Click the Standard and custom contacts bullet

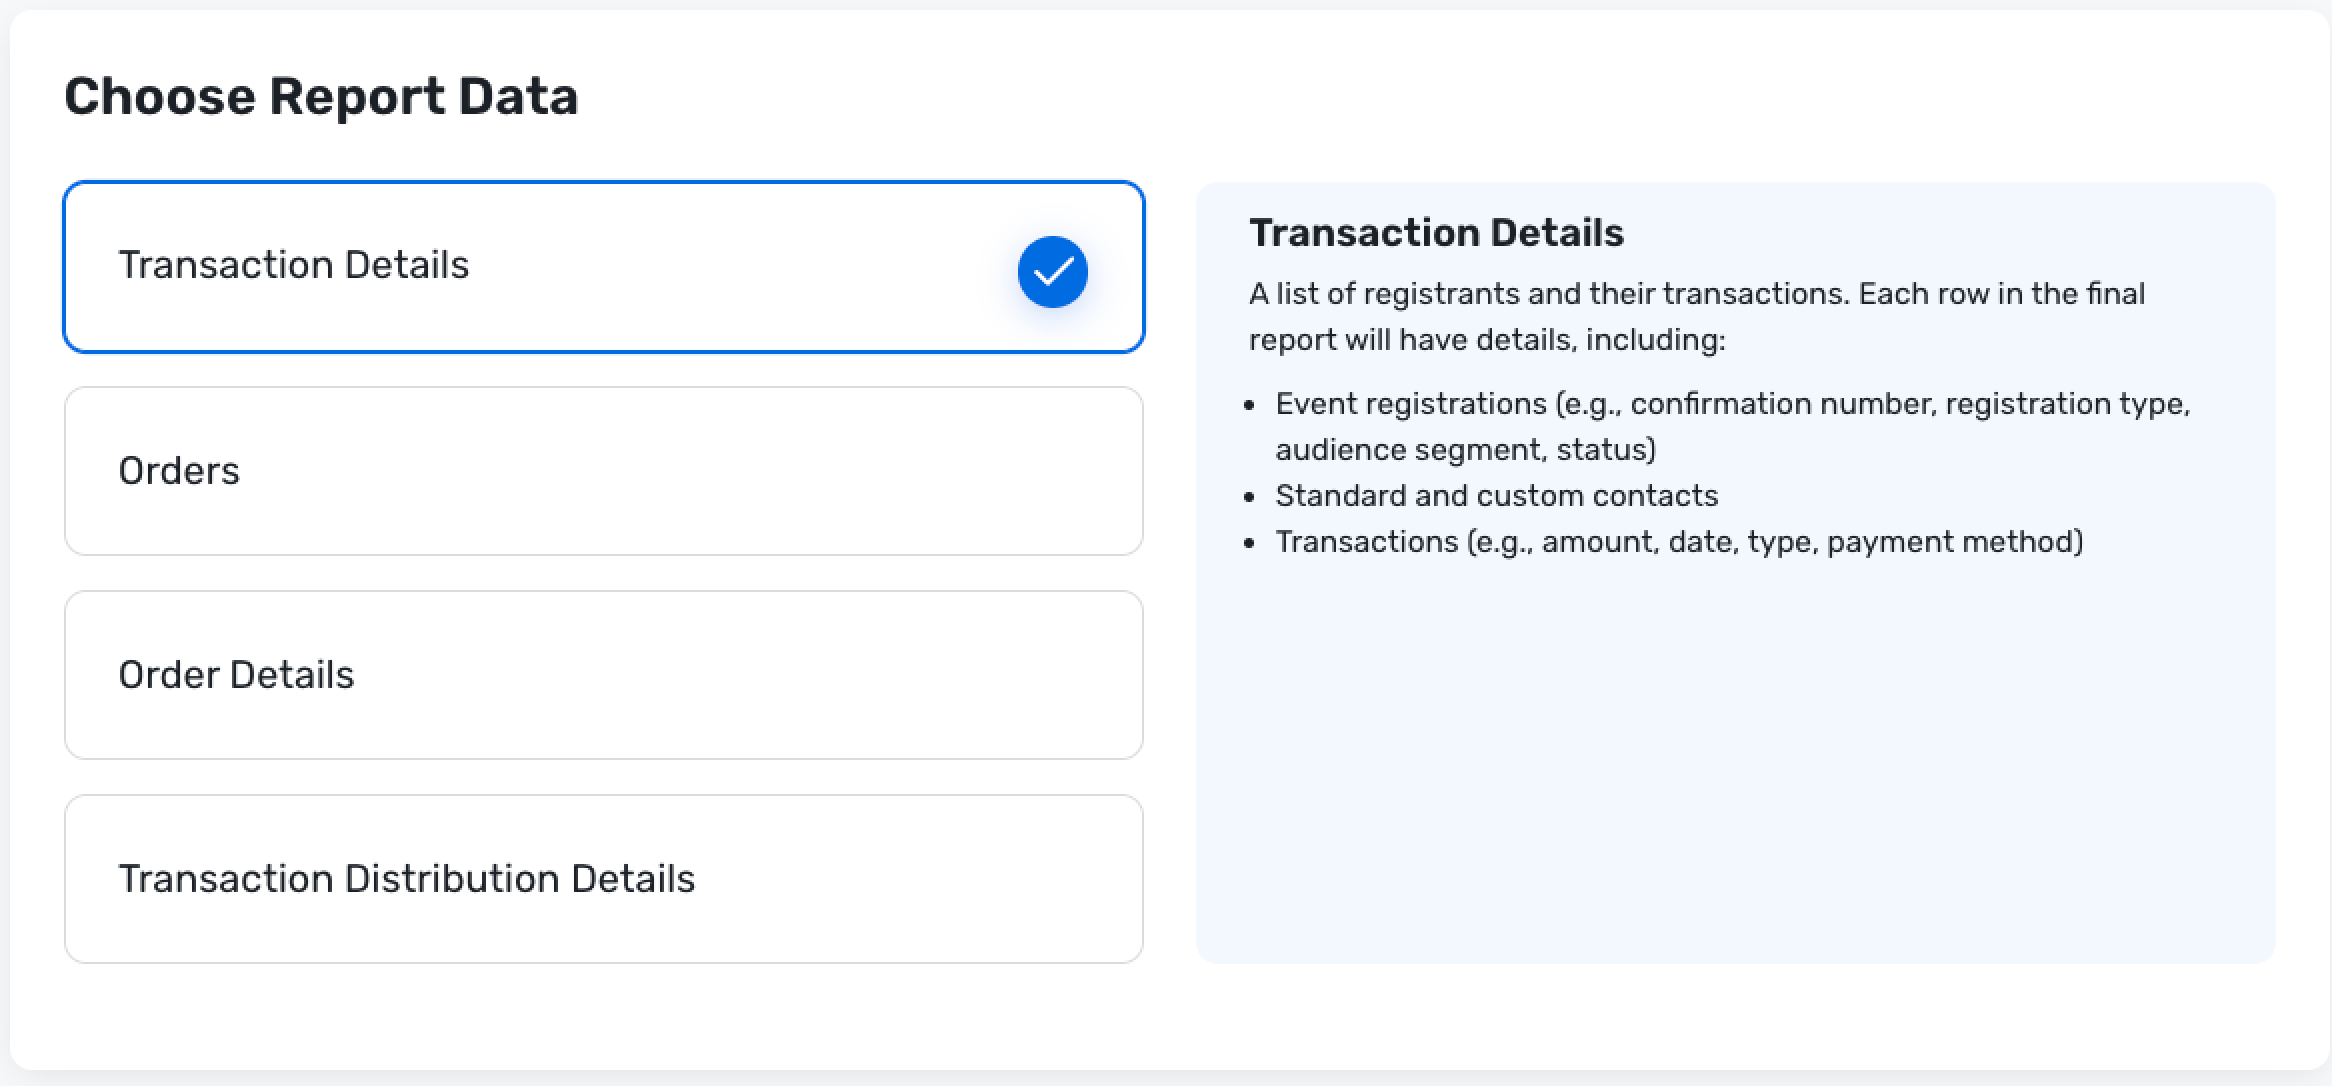coord(1496,496)
